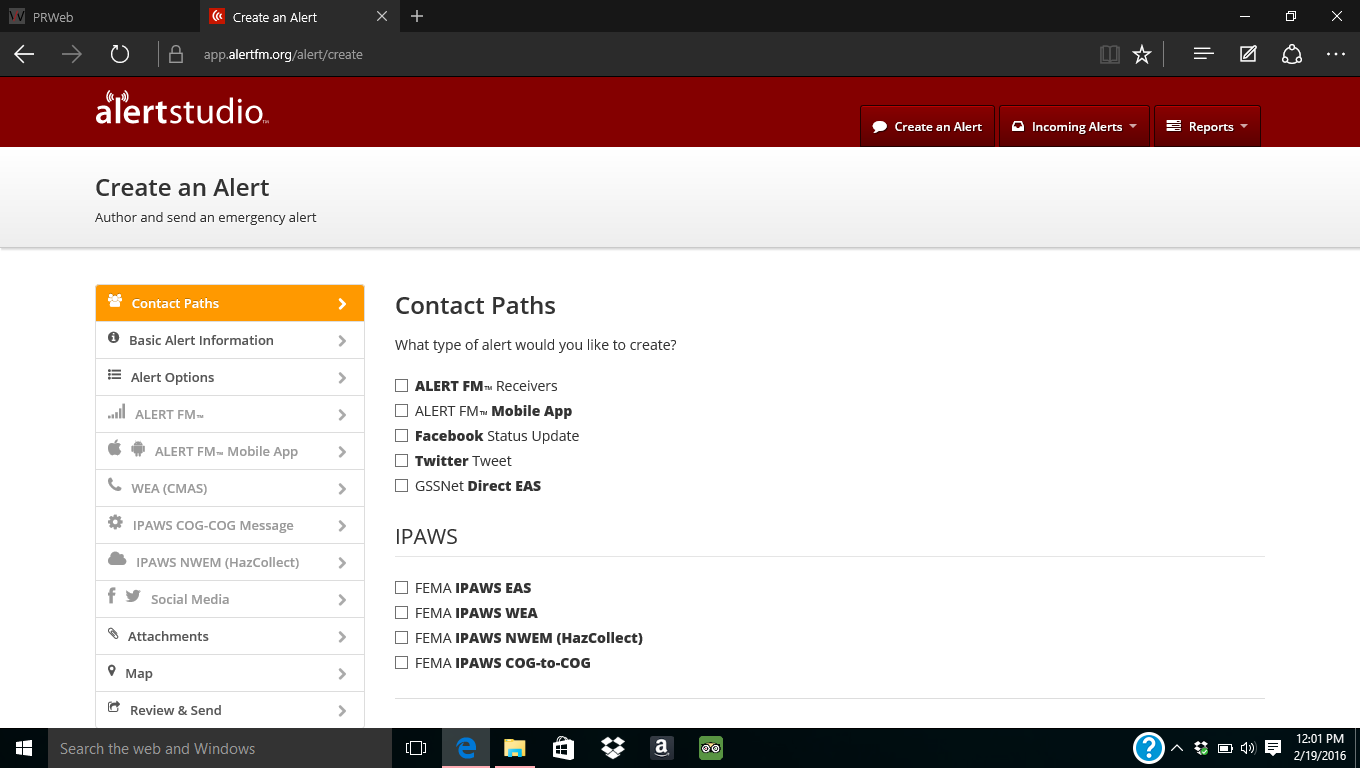Click chevron on Basic Alert Information row
Screen dimensions: 1360x768
pos(342,341)
